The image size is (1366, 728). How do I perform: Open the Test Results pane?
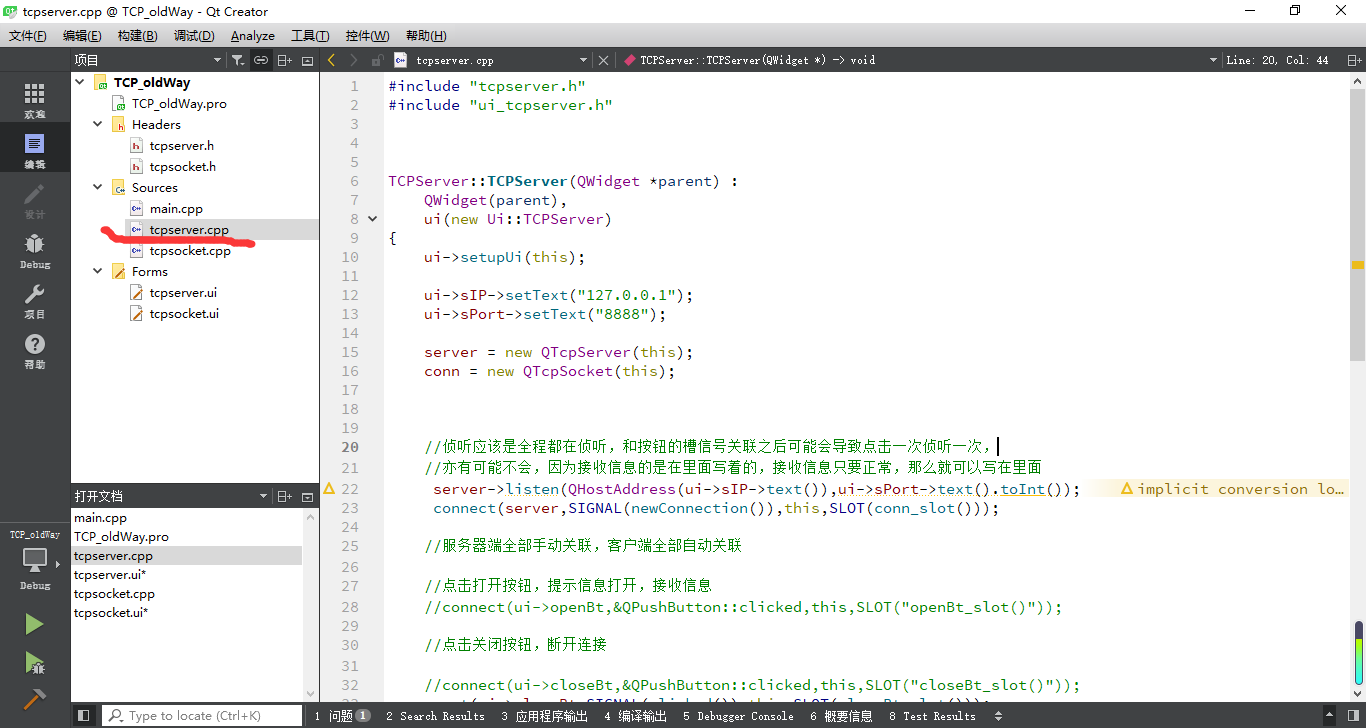pos(931,716)
